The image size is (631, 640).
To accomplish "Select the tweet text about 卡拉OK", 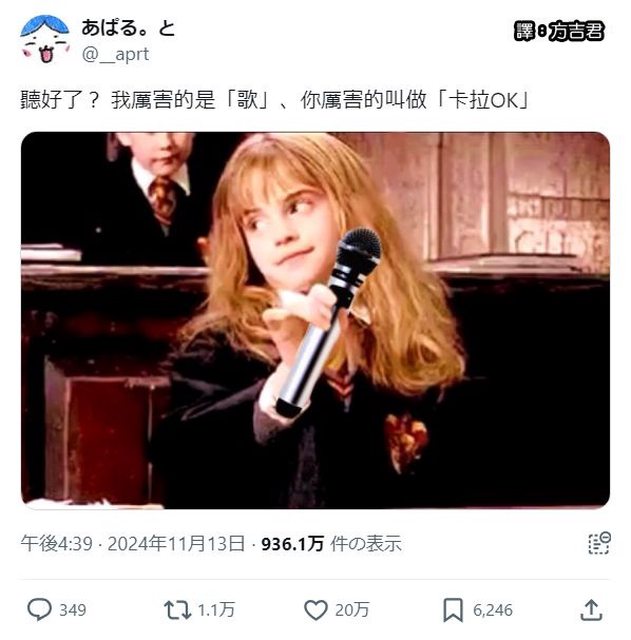I will click(x=275, y=100).
